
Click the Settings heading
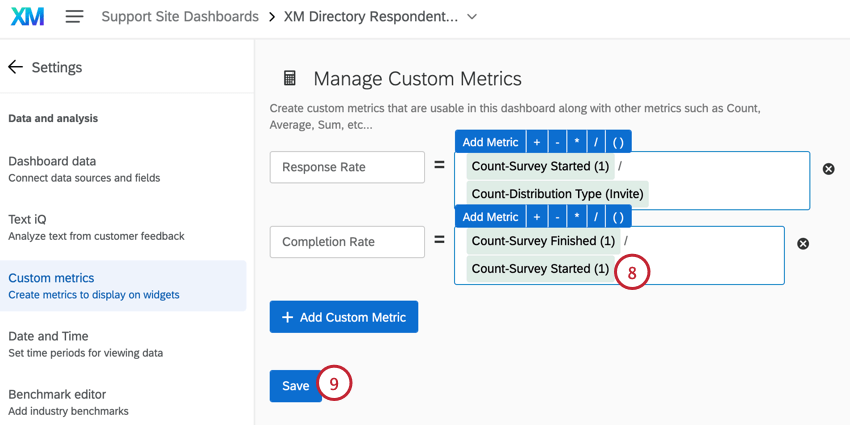point(57,67)
